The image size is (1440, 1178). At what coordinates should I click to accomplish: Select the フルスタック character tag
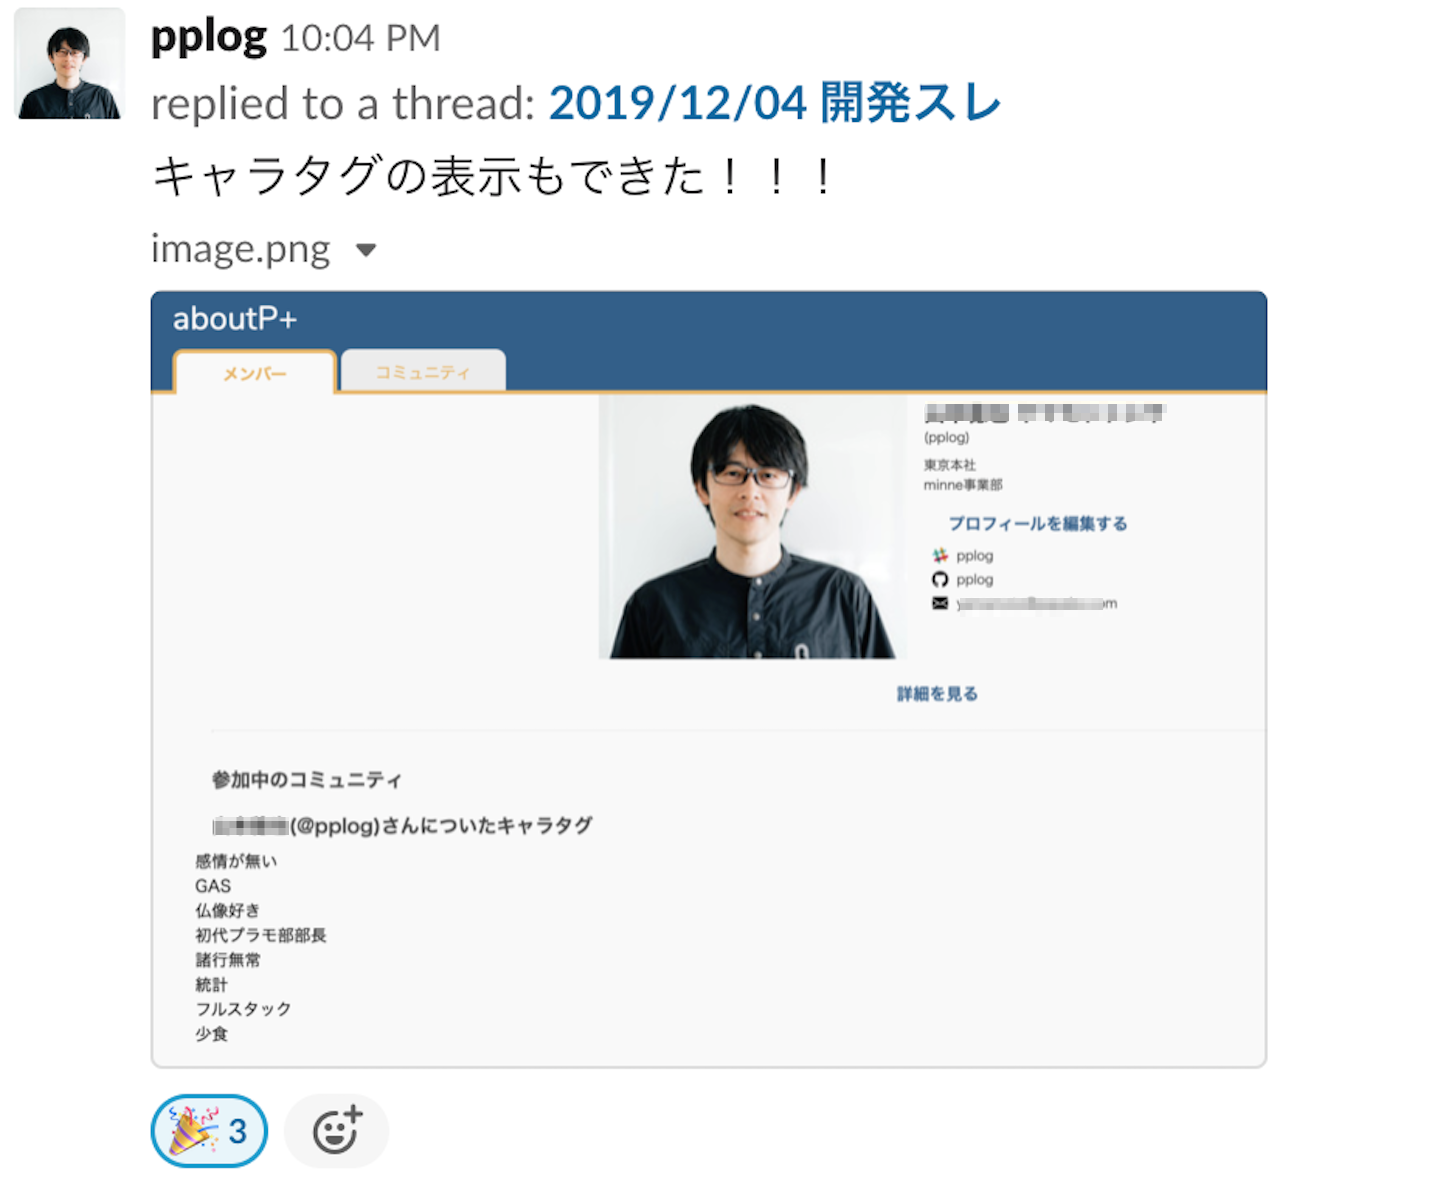pyautogui.click(x=243, y=1009)
